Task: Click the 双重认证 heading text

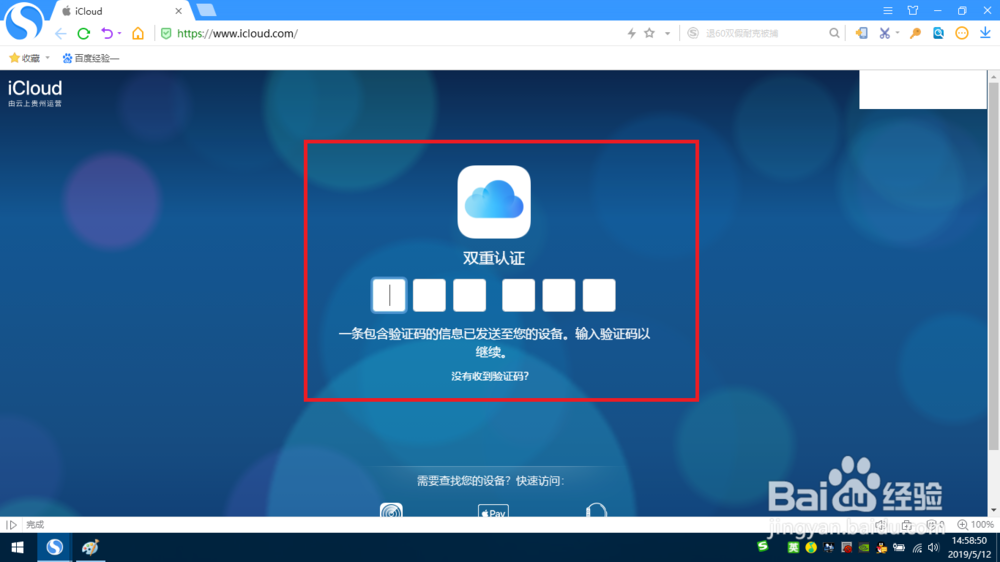Action: [x=494, y=258]
